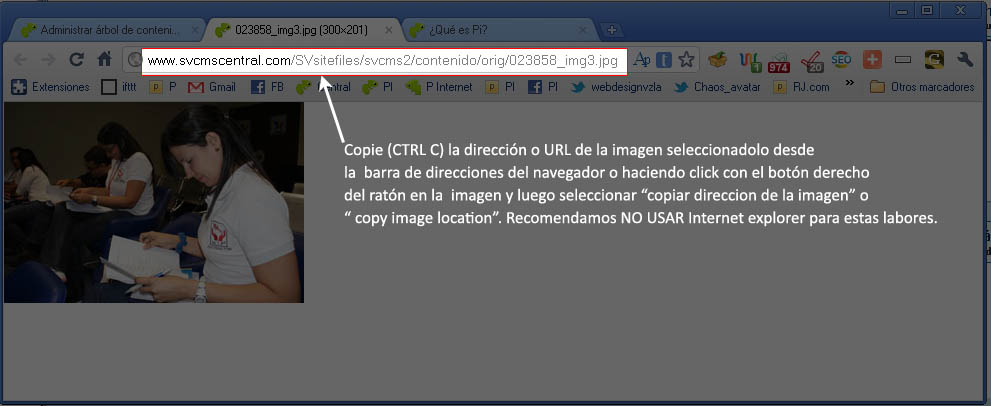Click the orange plus extension icon
The width and height of the screenshot is (991, 406).
872,60
